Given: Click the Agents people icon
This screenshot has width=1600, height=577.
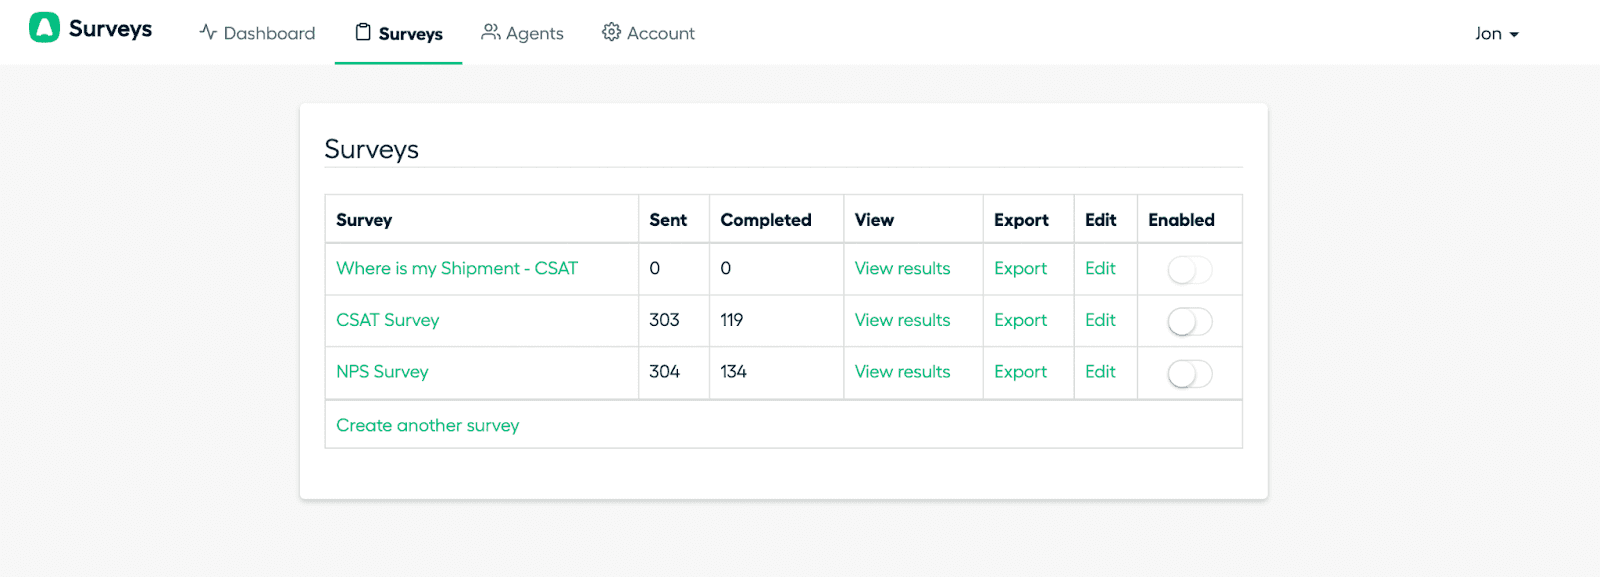Looking at the screenshot, I should pyautogui.click(x=490, y=32).
